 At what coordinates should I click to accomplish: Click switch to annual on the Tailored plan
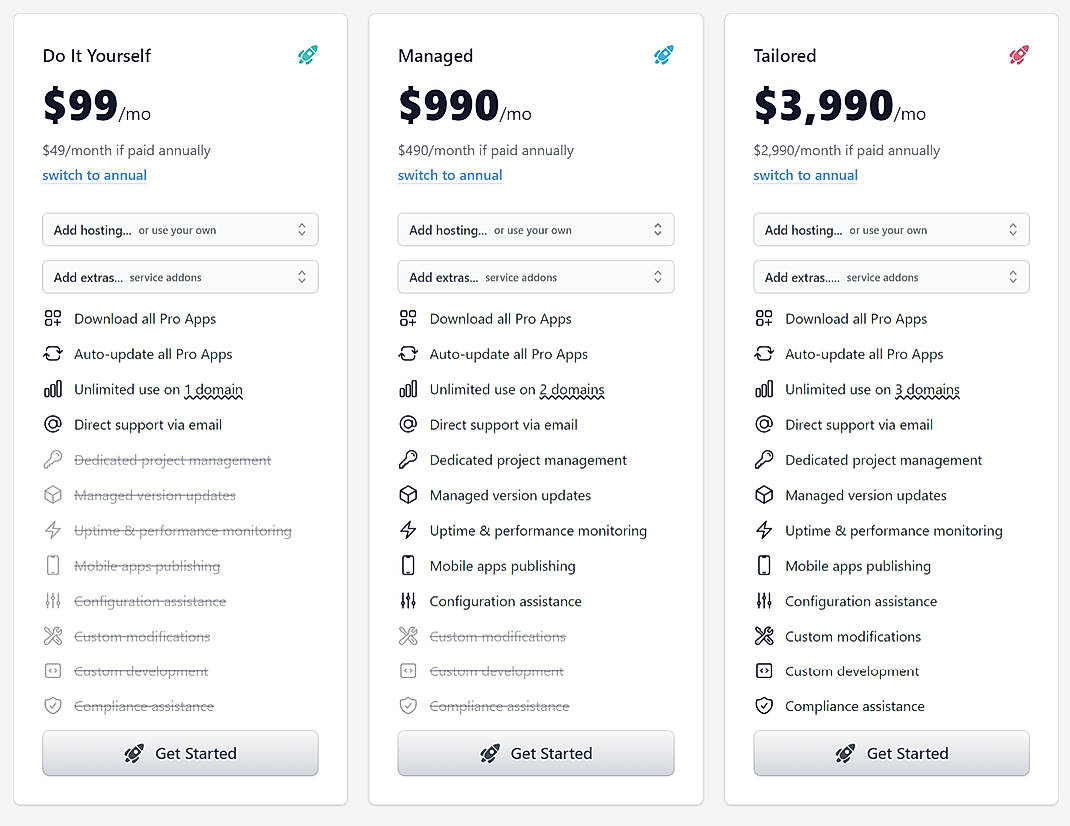805,175
